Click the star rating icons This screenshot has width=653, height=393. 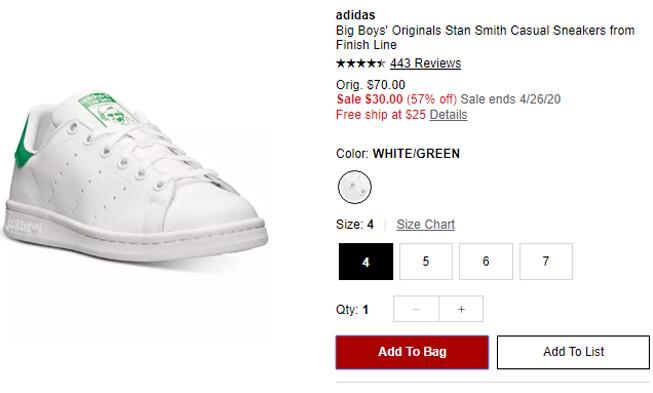[361, 64]
